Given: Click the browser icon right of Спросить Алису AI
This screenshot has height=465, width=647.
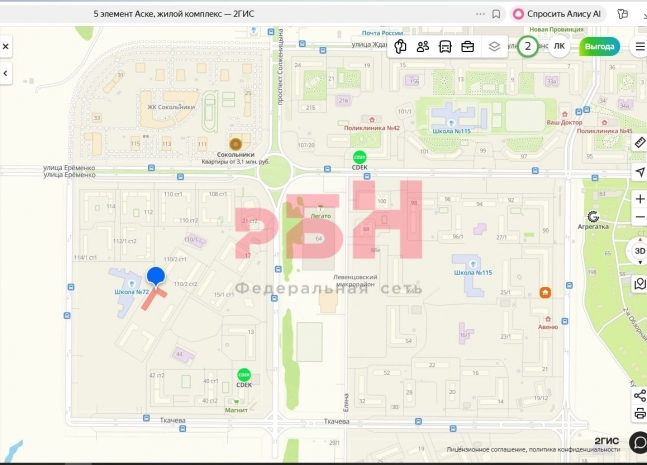Looking at the screenshot, I should pyautogui.click(x=622, y=14).
